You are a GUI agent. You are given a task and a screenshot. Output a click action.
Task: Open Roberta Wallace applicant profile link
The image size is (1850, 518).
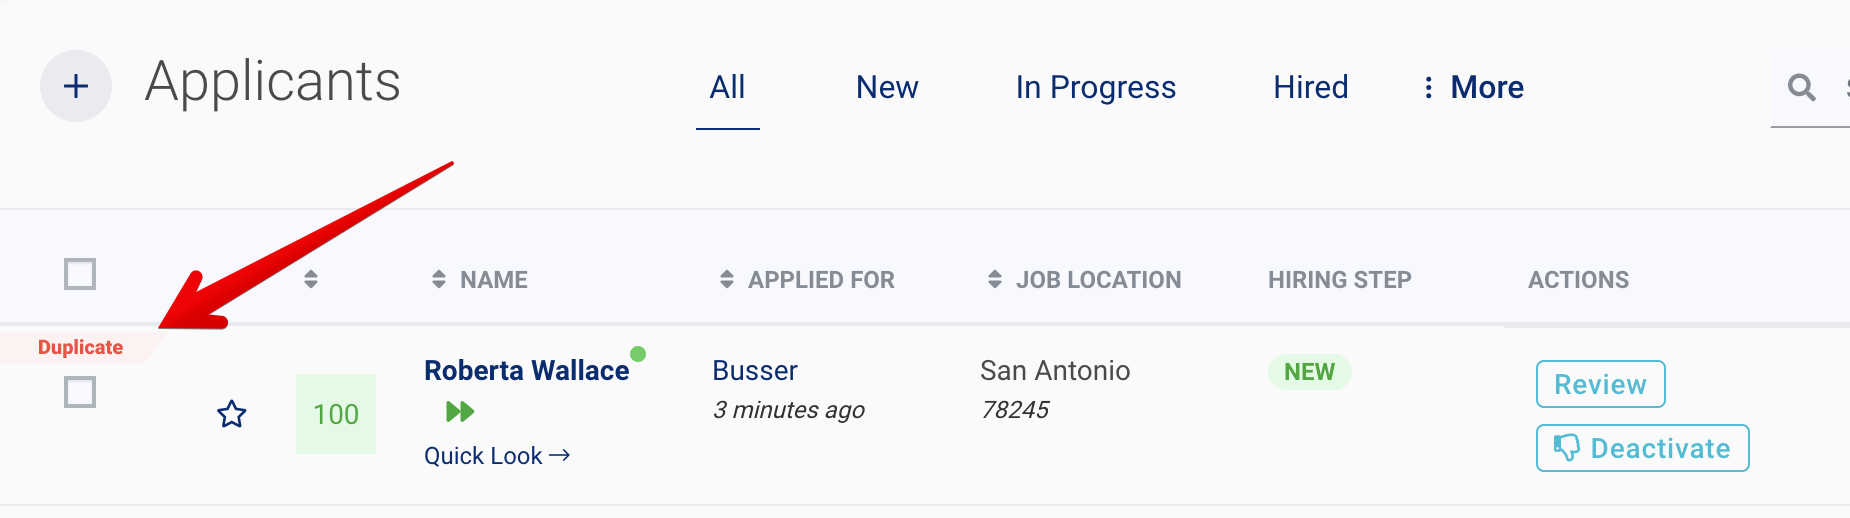click(x=526, y=371)
